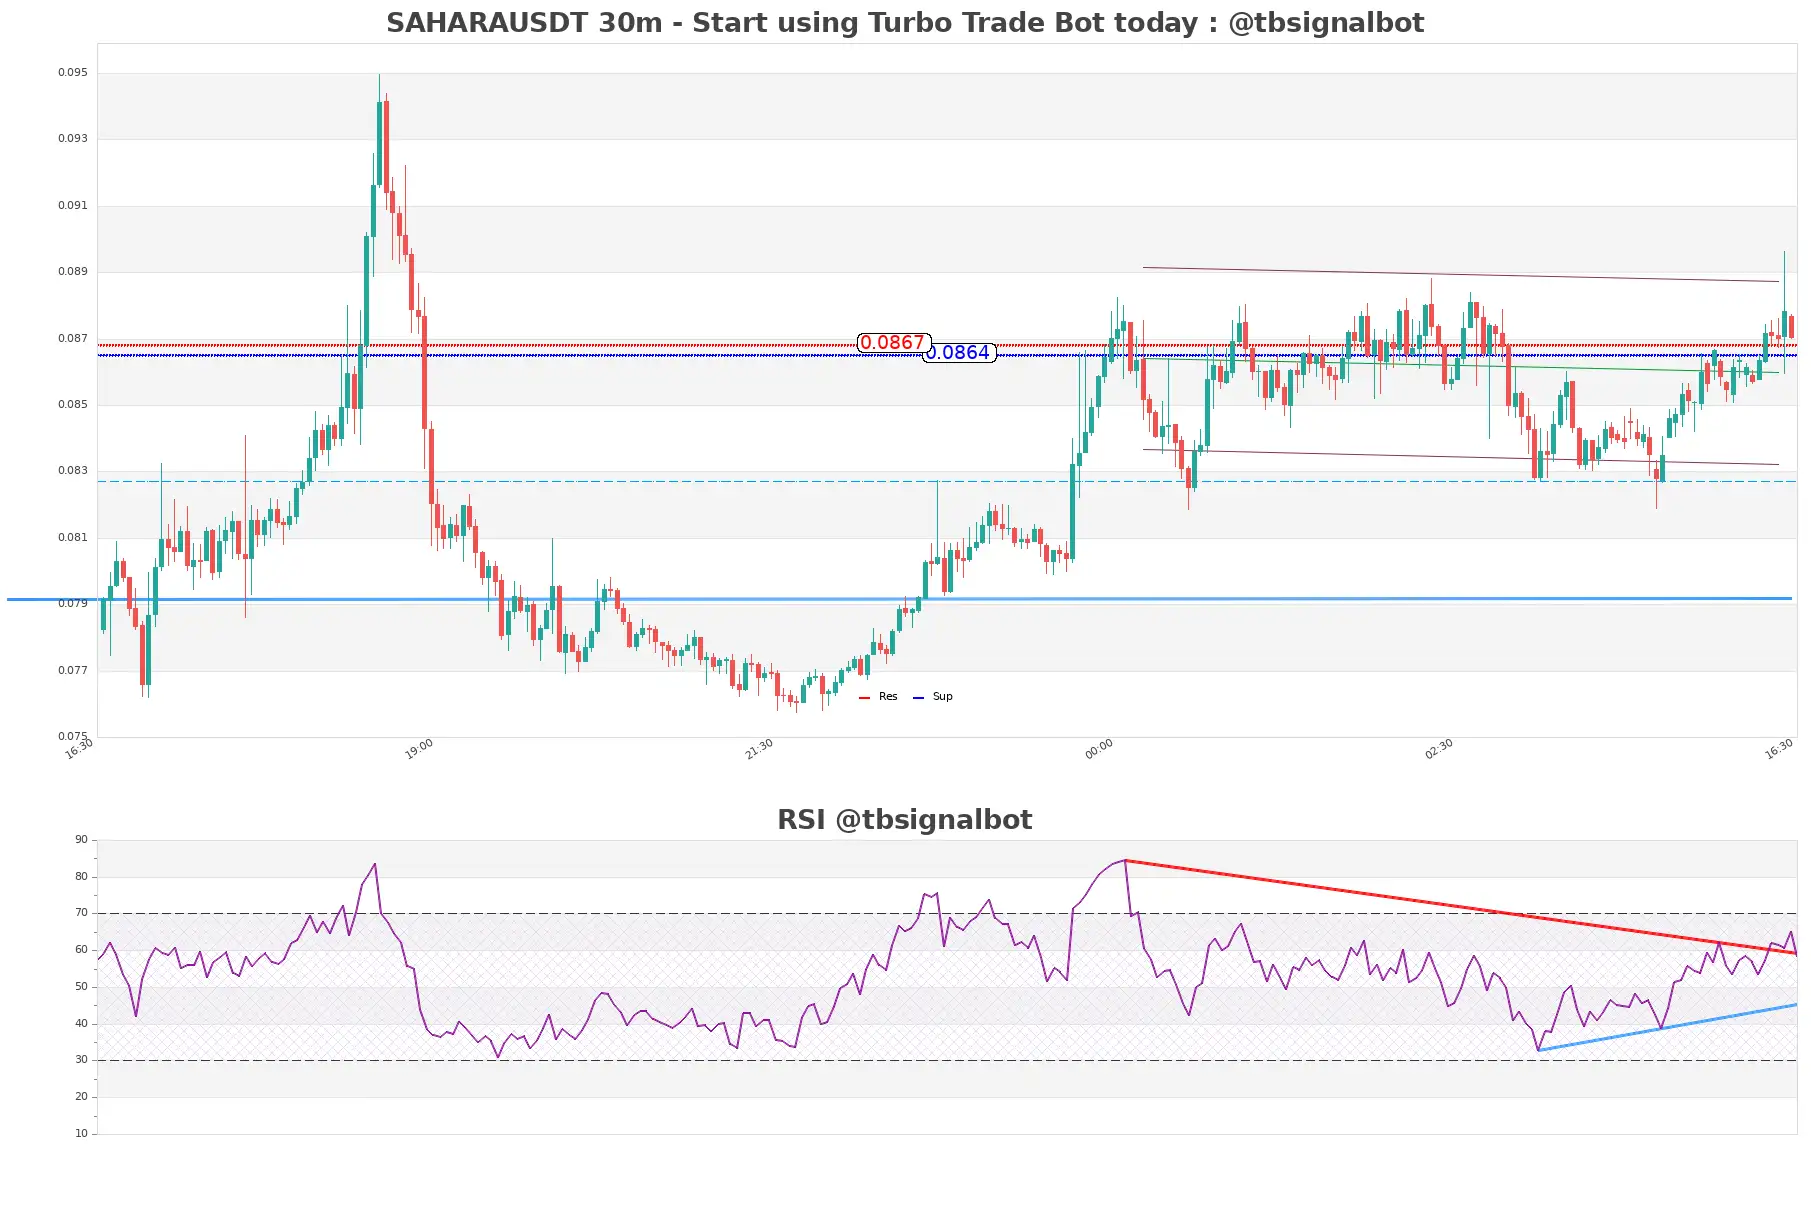
Task: Click the 0.083 price axis label
Action: point(73,470)
